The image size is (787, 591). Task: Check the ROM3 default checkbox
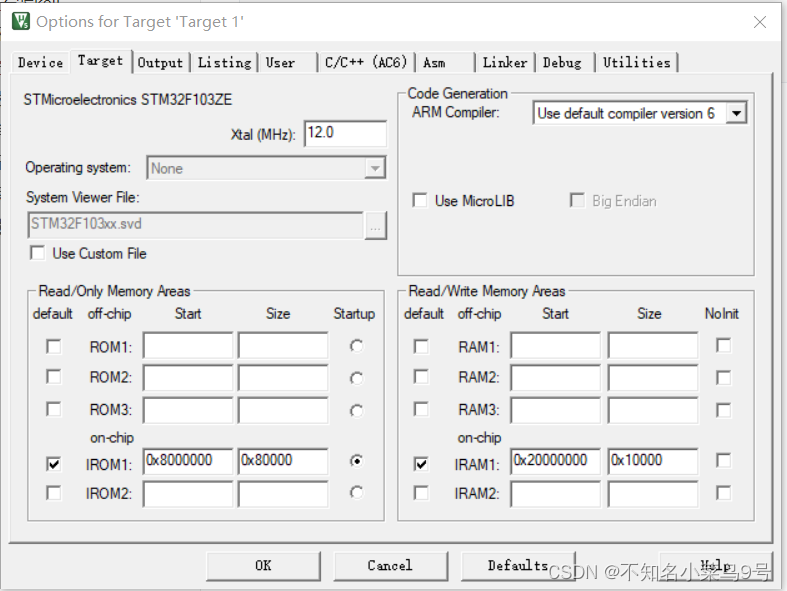(53, 409)
